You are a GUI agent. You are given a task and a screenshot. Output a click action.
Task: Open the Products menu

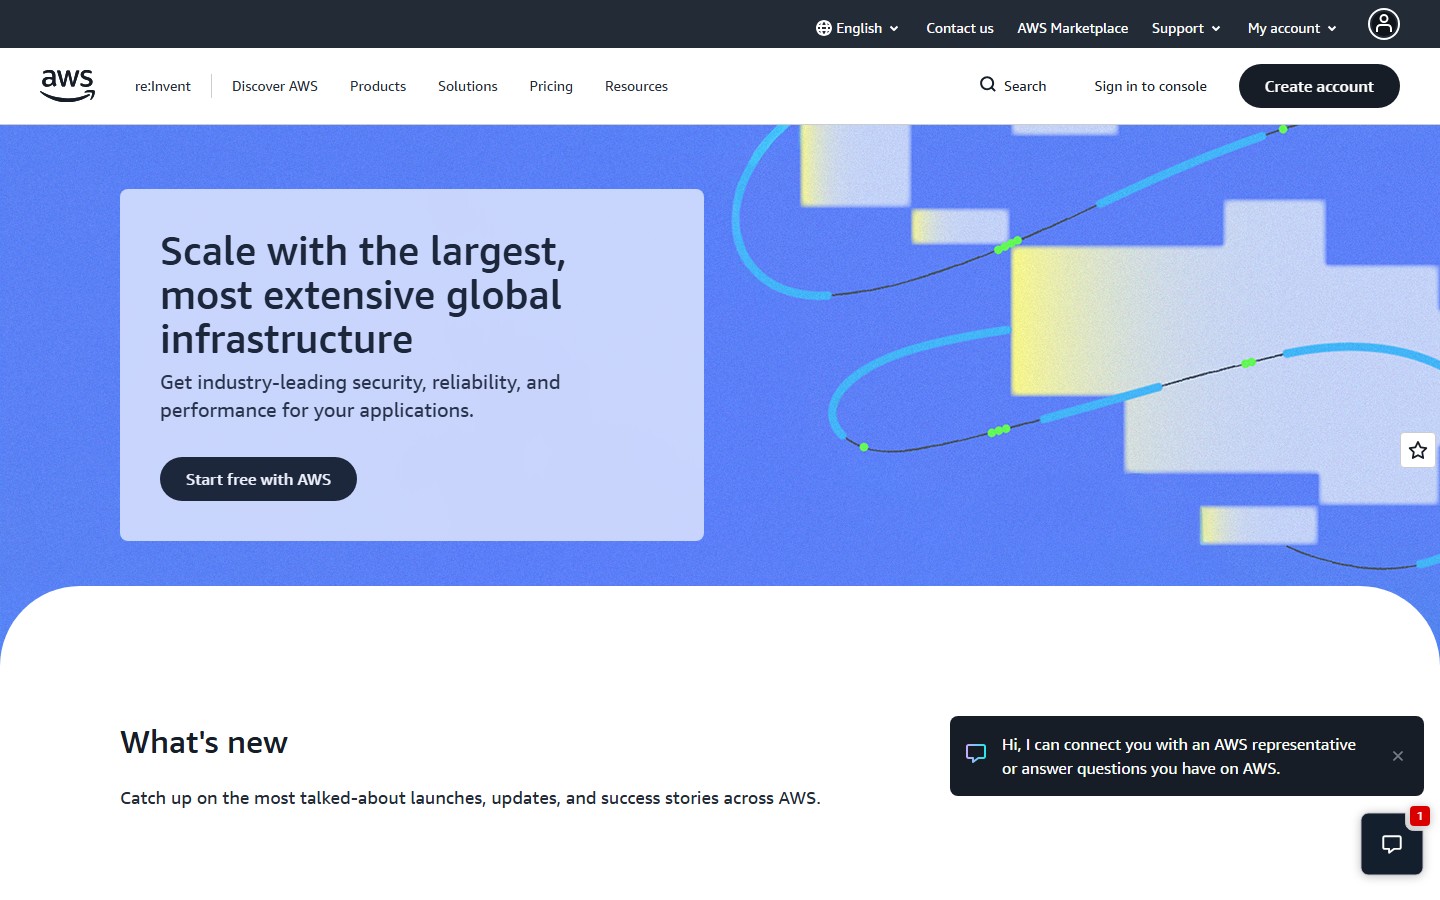coord(378,86)
